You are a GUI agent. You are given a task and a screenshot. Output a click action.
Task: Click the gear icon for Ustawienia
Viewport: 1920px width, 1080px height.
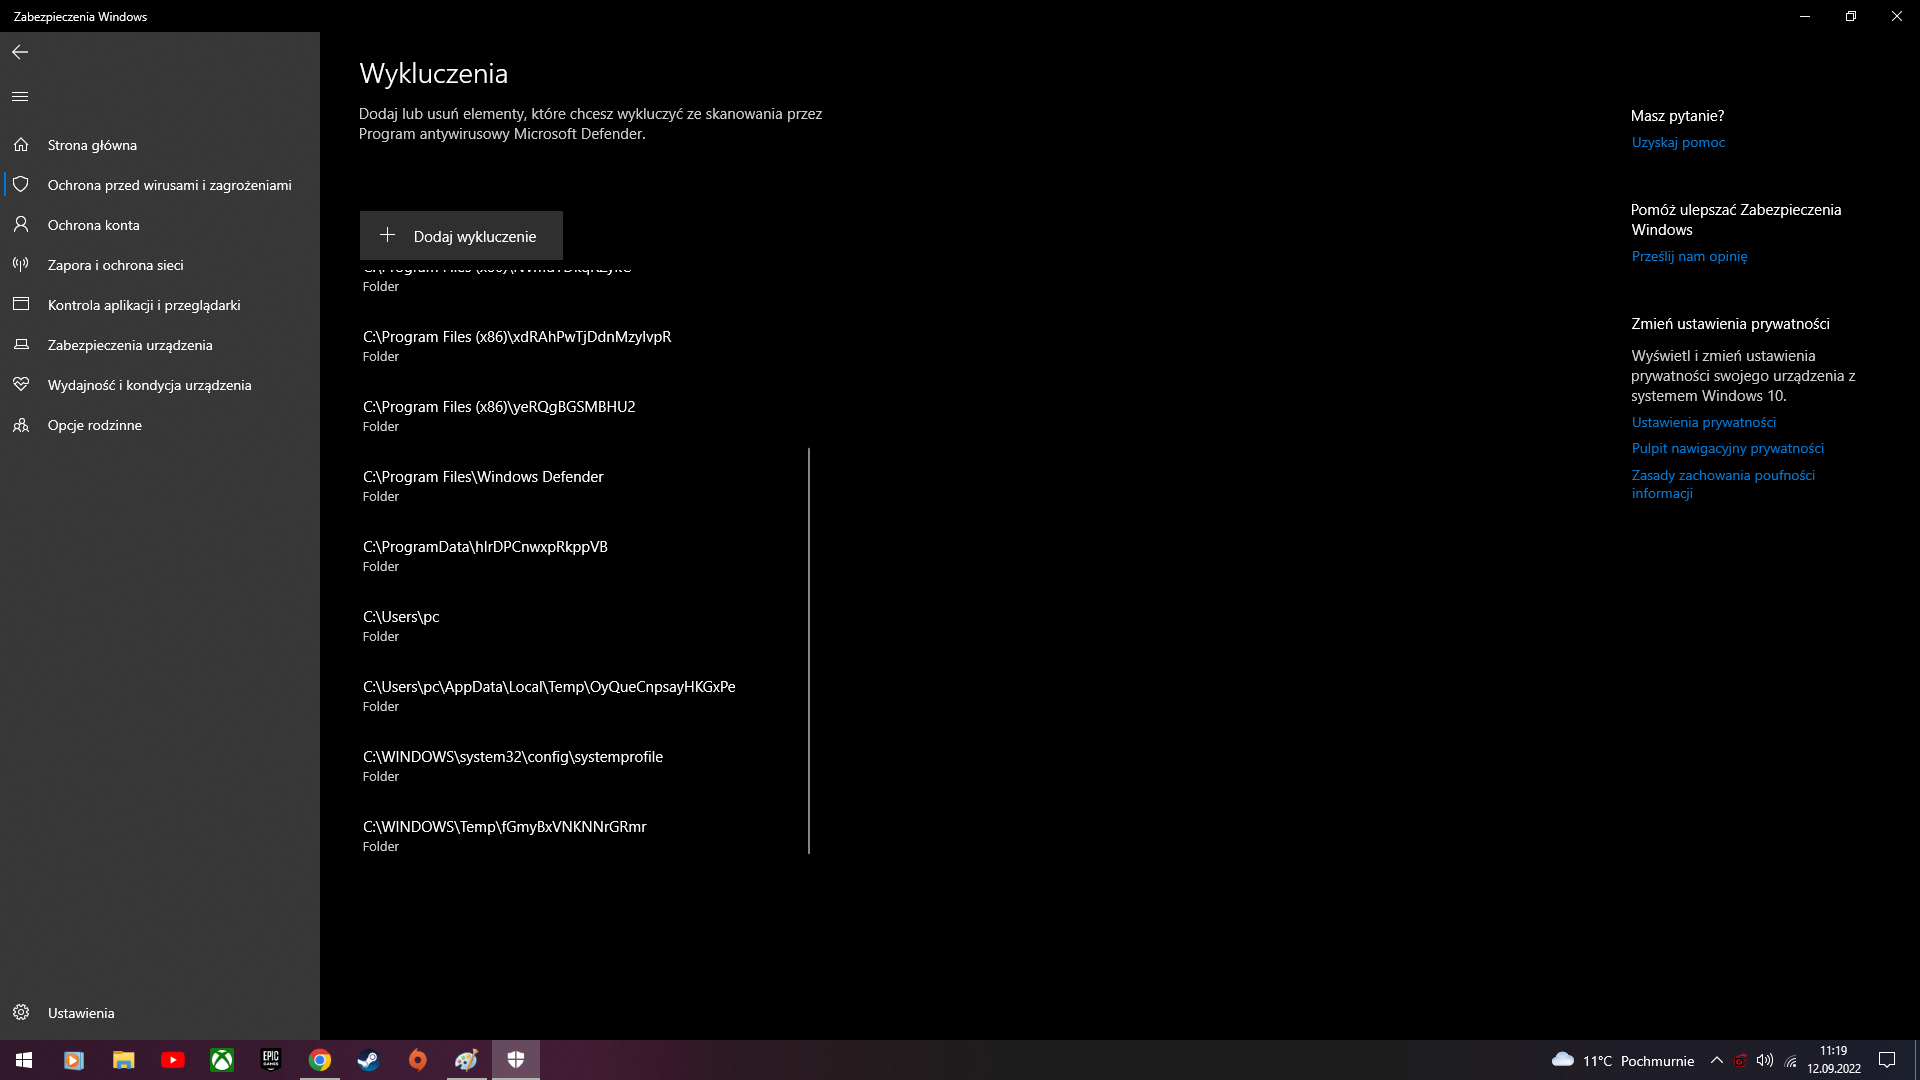coord(21,1013)
